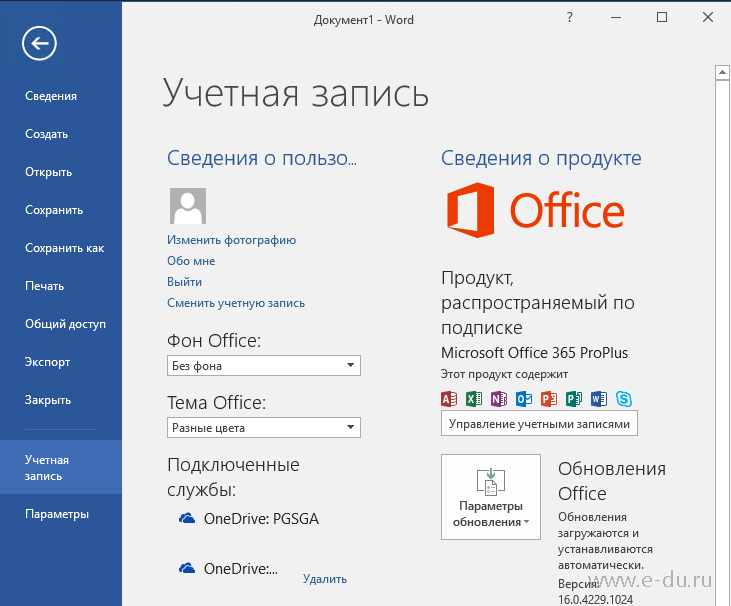
Task: Click the Сведения о продукте heading
Action: (541, 158)
